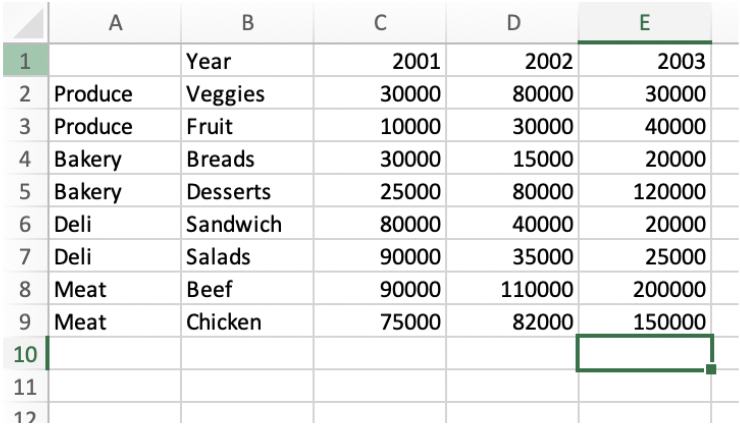The height and width of the screenshot is (432, 740).
Task: Select row 10 header
Action: (x=24, y=353)
